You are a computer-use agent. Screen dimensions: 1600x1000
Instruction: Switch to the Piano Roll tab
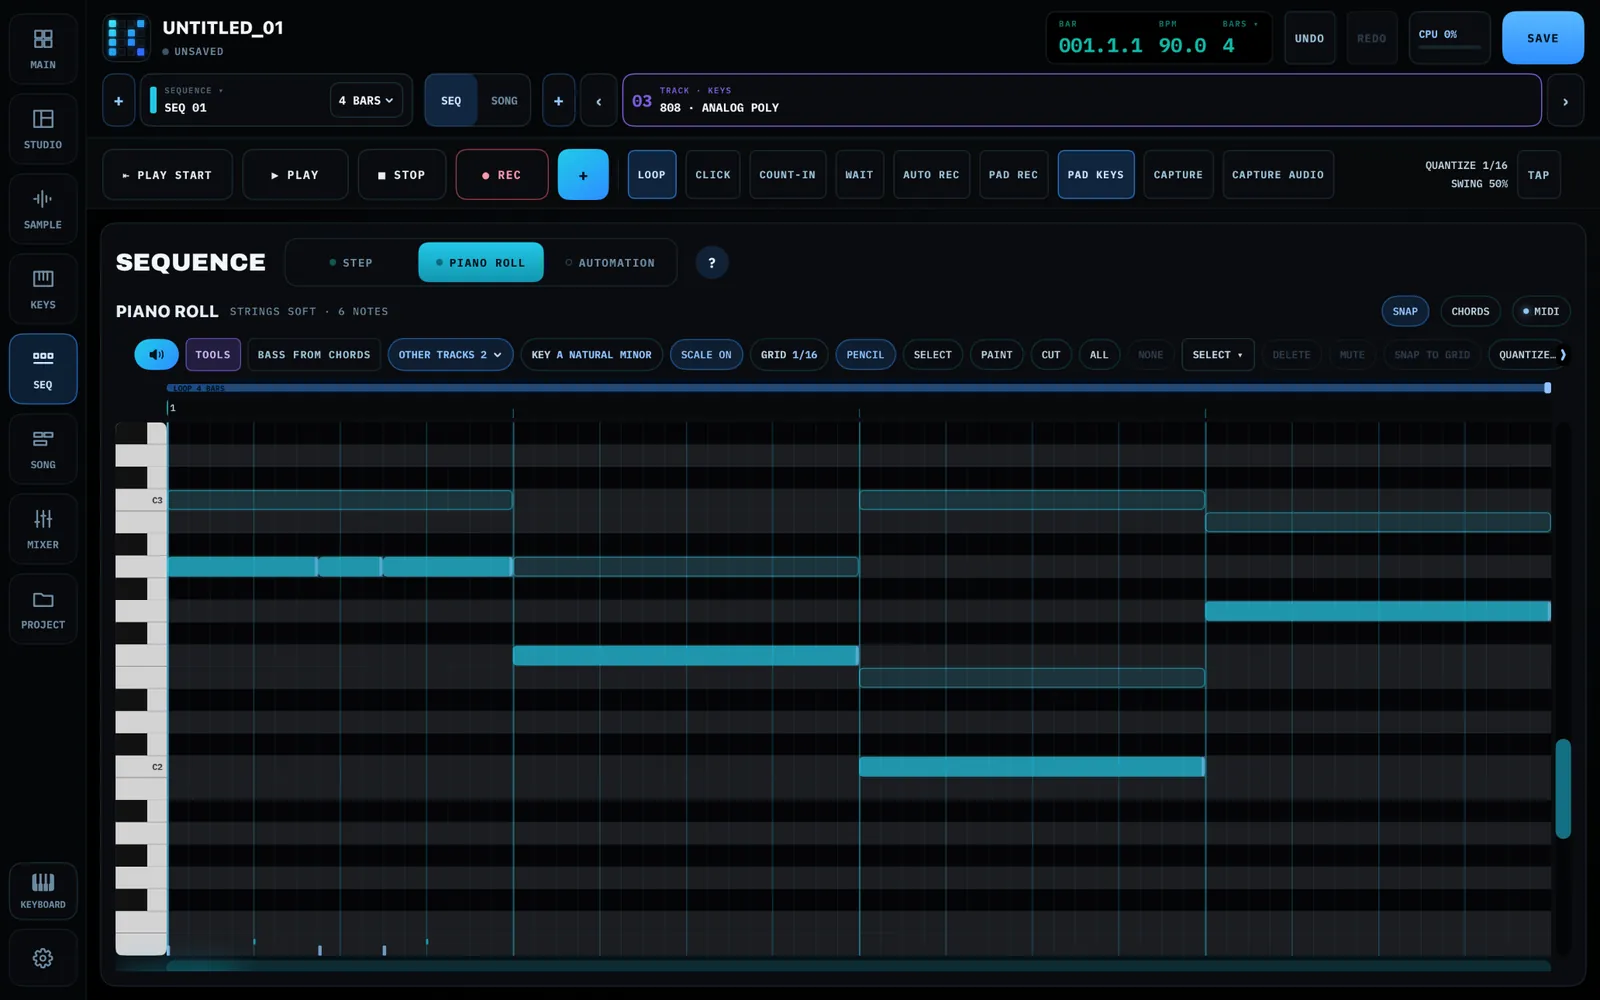(481, 263)
